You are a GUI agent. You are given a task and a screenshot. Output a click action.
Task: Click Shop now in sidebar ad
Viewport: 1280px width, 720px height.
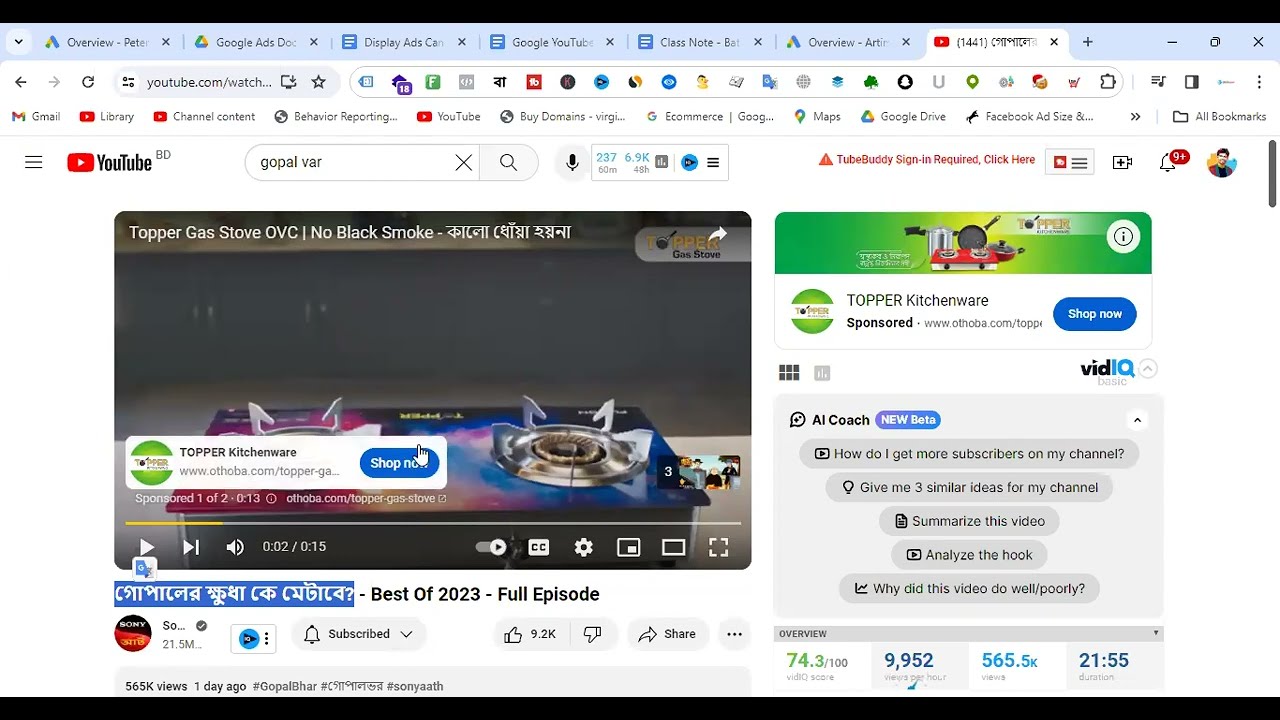click(x=1095, y=314)
